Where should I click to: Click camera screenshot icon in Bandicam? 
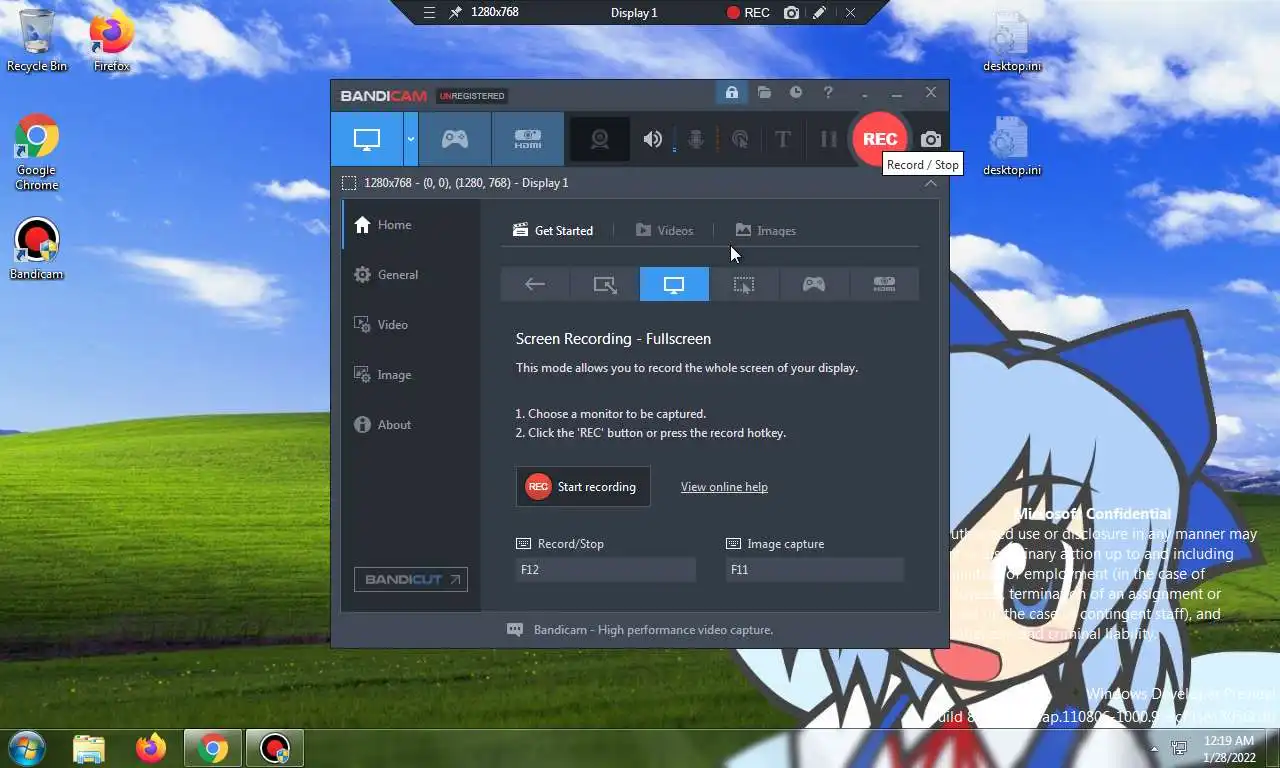click(931, 139)
